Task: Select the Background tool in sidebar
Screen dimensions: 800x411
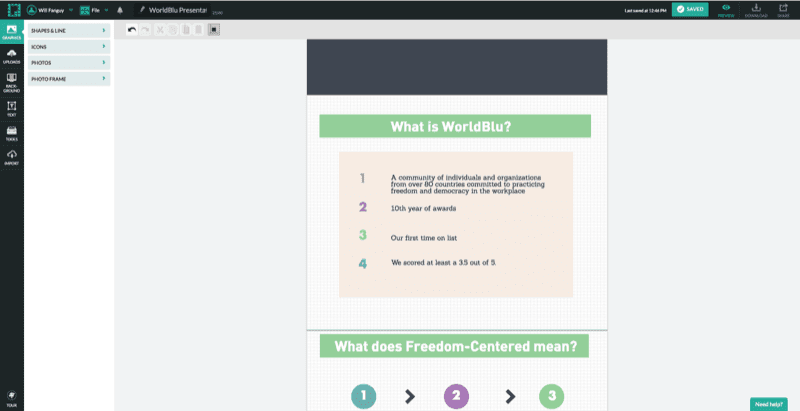Action: click(x=11, y=82)
